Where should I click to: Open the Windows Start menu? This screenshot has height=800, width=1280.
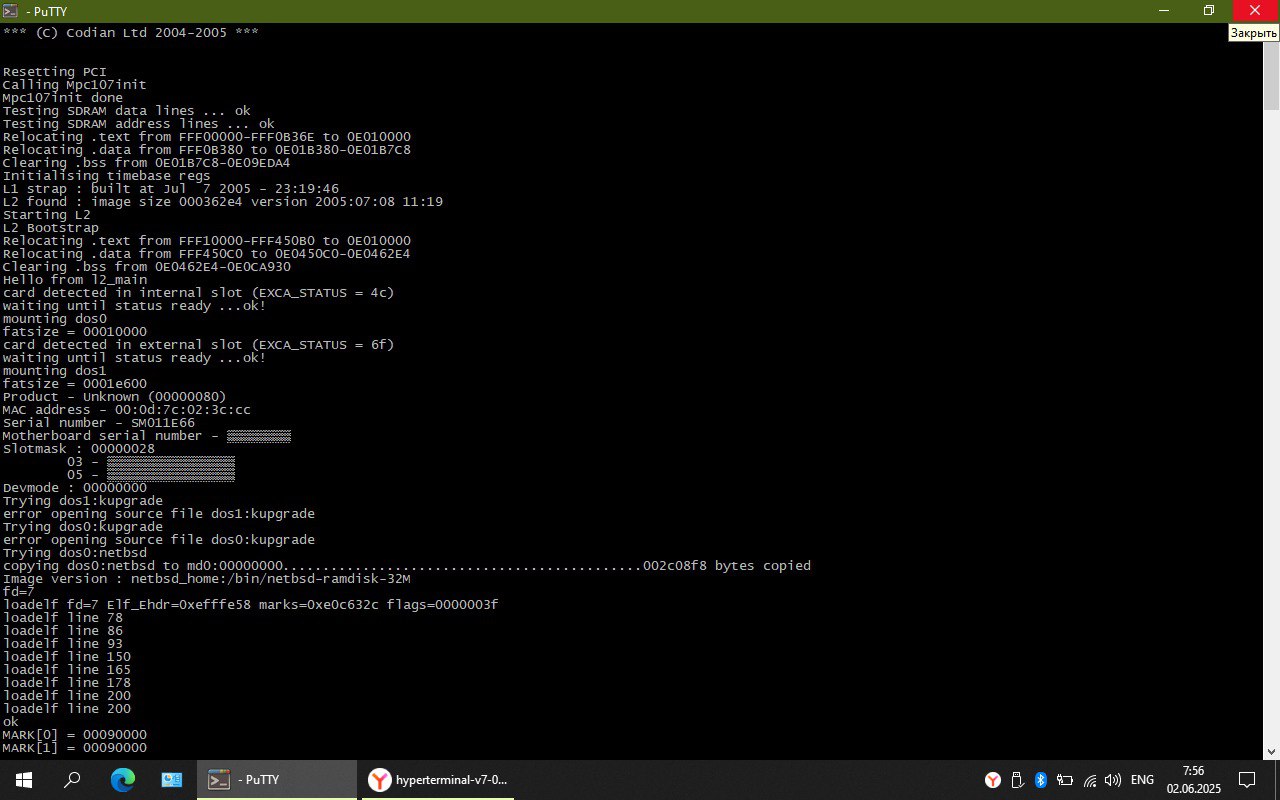tap(23, 780)
